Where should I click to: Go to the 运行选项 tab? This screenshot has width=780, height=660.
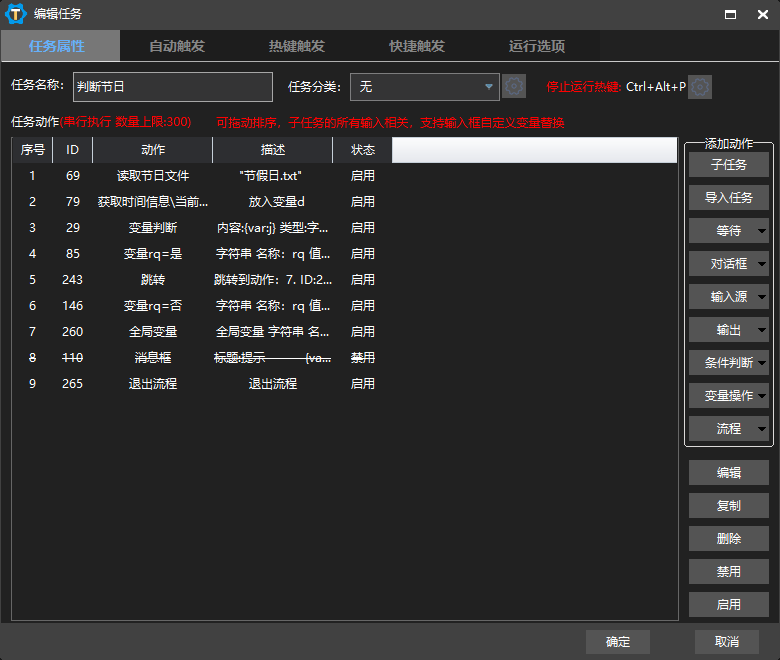(537, 46)
